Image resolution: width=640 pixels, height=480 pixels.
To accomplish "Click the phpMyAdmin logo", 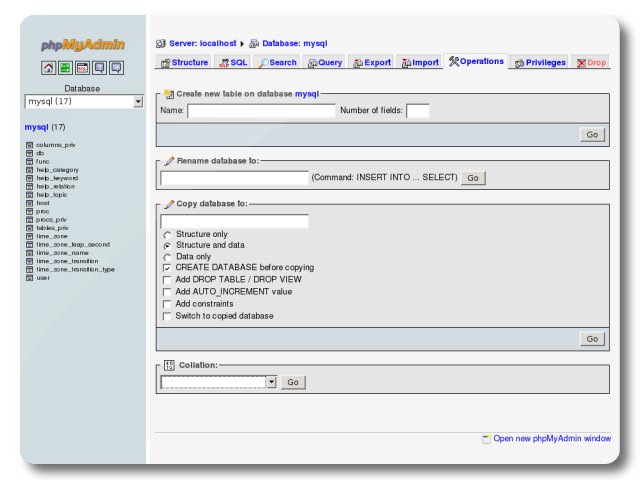I will point(82,45).
